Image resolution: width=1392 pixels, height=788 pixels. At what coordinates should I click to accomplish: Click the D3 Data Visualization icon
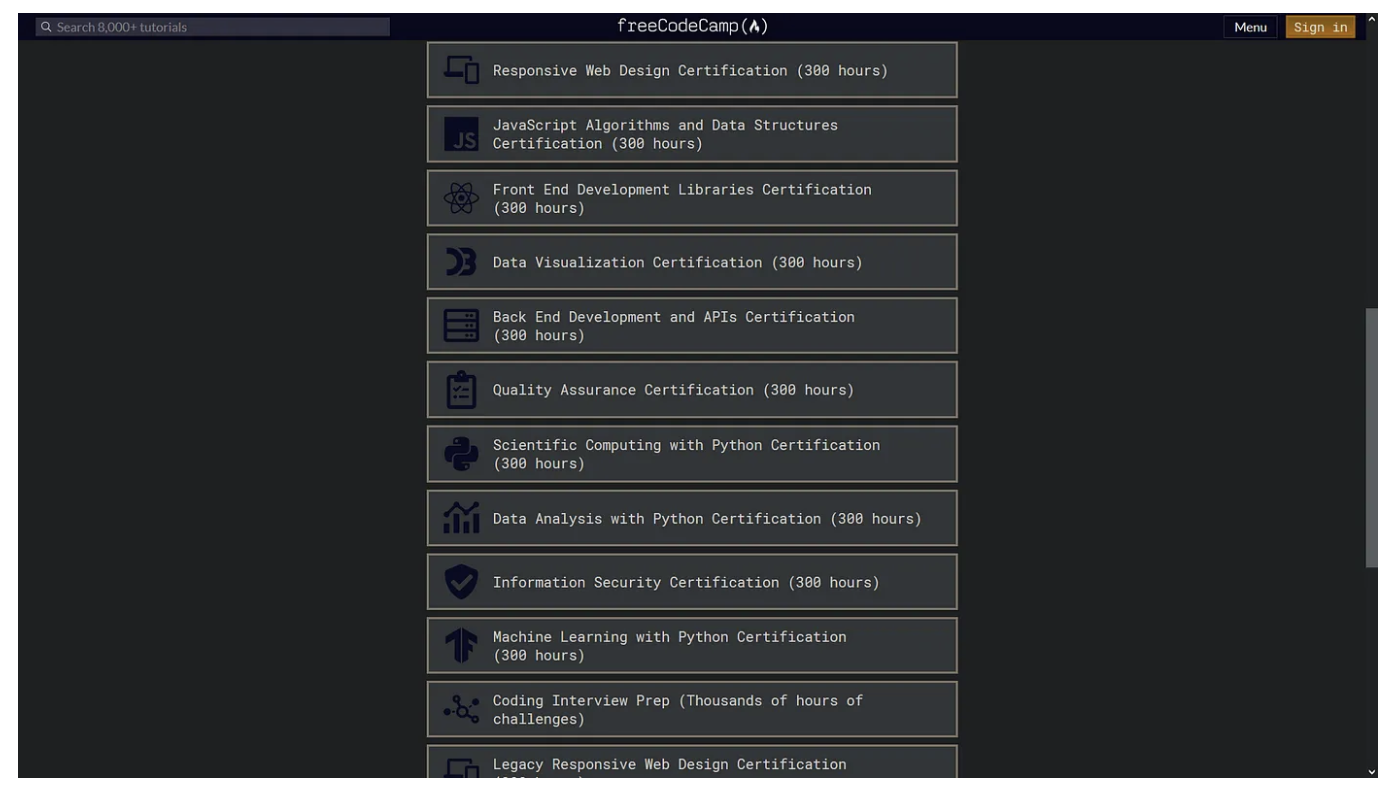(461, 262)
